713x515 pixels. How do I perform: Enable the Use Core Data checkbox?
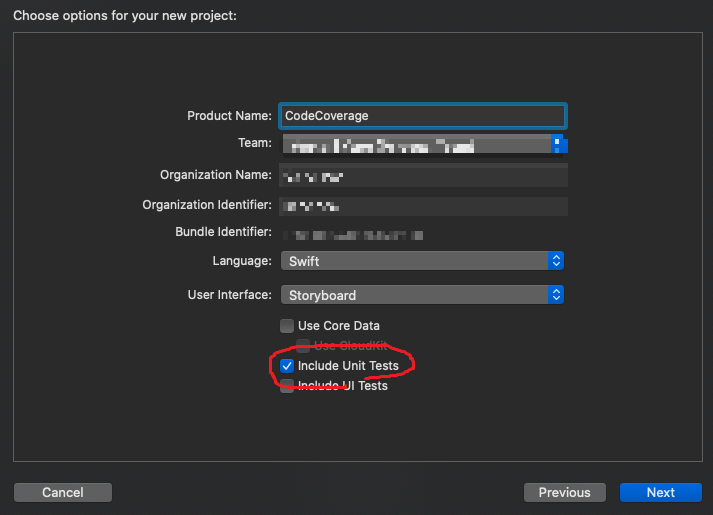click(x=287, y=326)
